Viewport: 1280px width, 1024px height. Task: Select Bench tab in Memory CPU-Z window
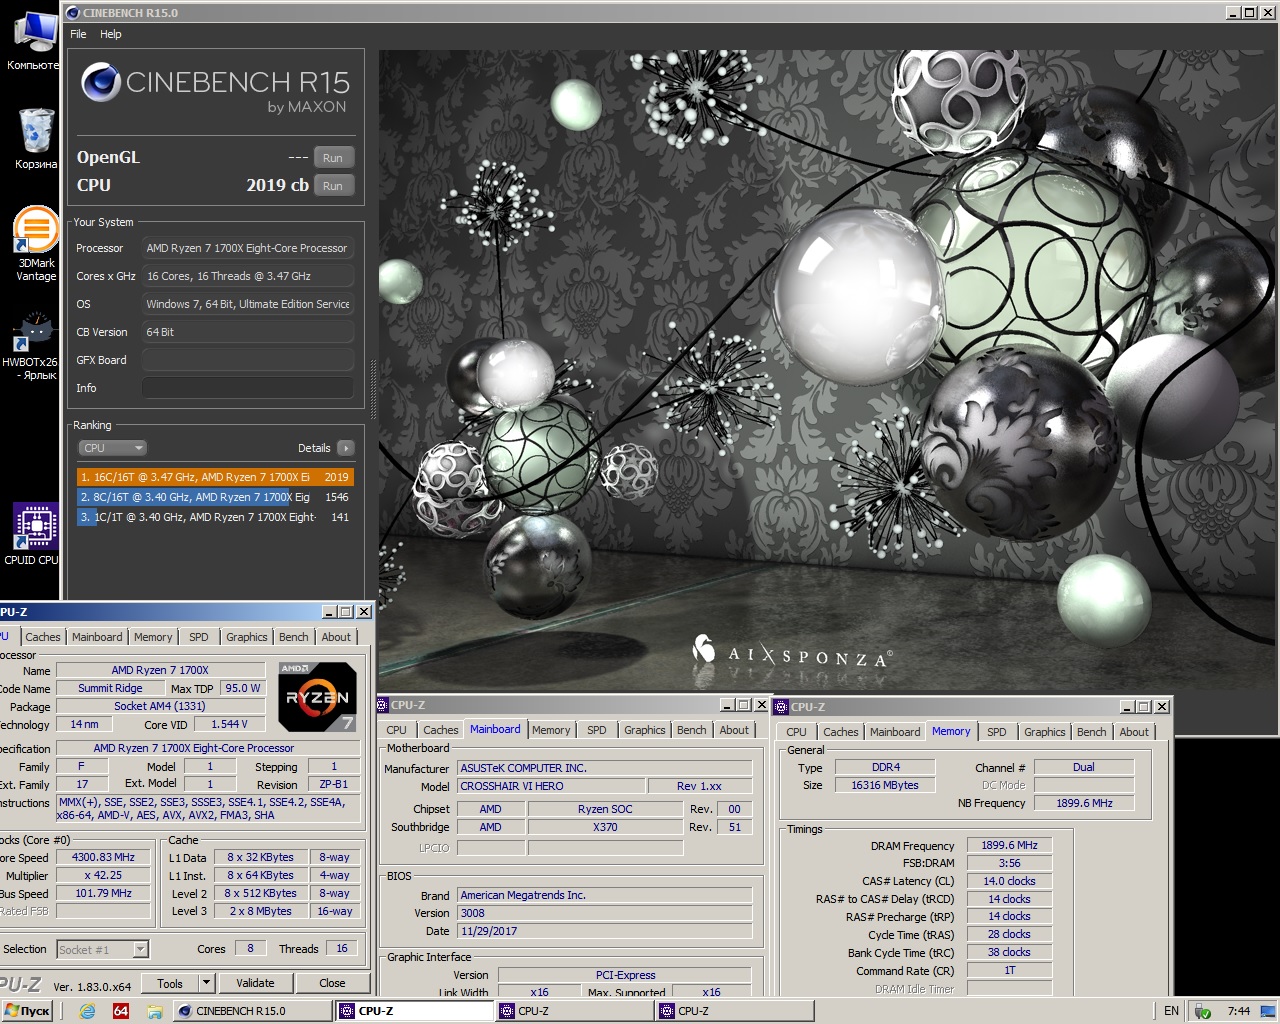click(1092, 732)
